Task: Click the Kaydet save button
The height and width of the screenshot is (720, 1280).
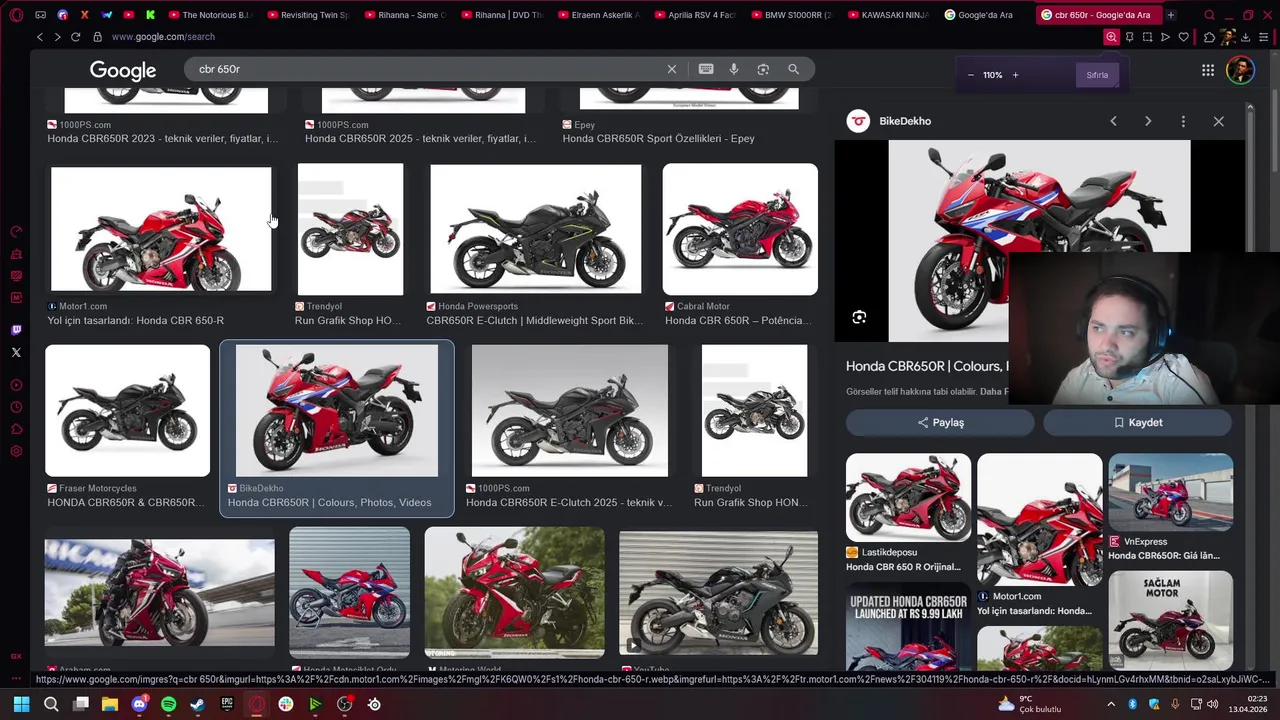Action: click(1138, 422)
